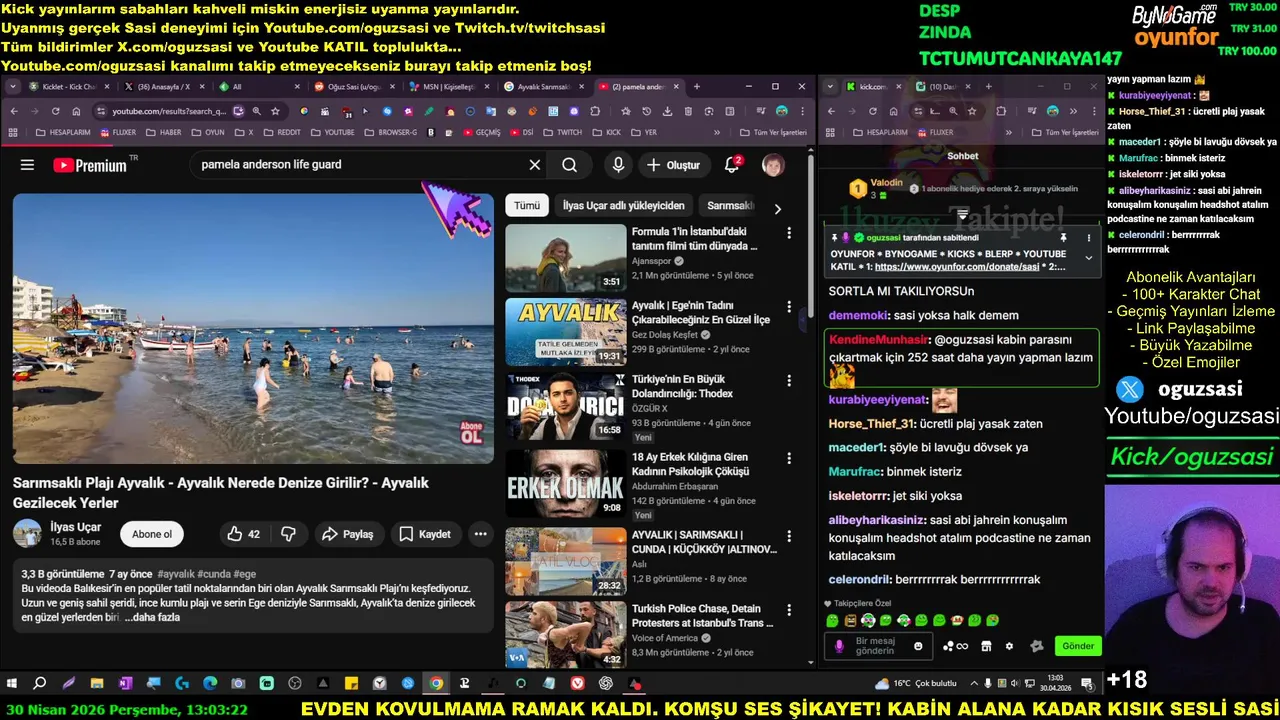Open options for the Thodex video
The height and width of the screenshot is (720, 1280).
click(789, 381)
